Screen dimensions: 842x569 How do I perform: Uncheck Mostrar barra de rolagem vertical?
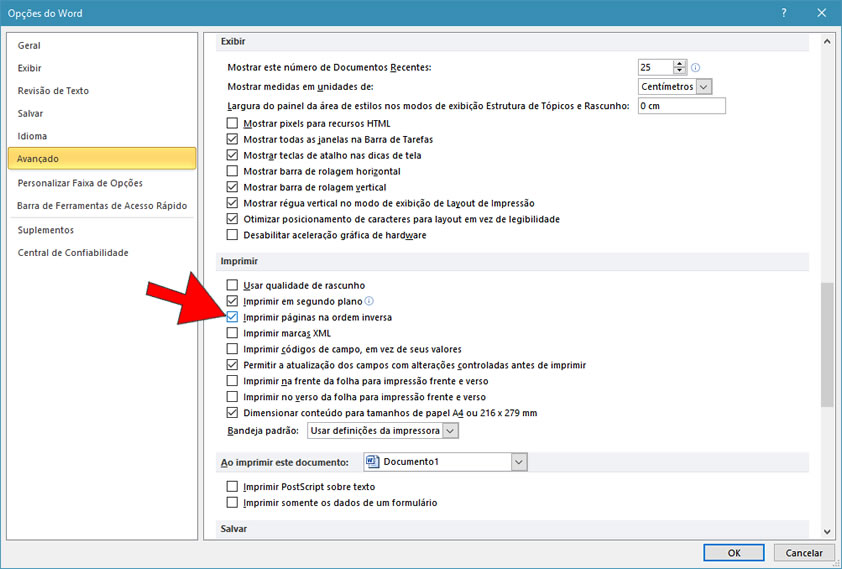click(x=232, y=187)
